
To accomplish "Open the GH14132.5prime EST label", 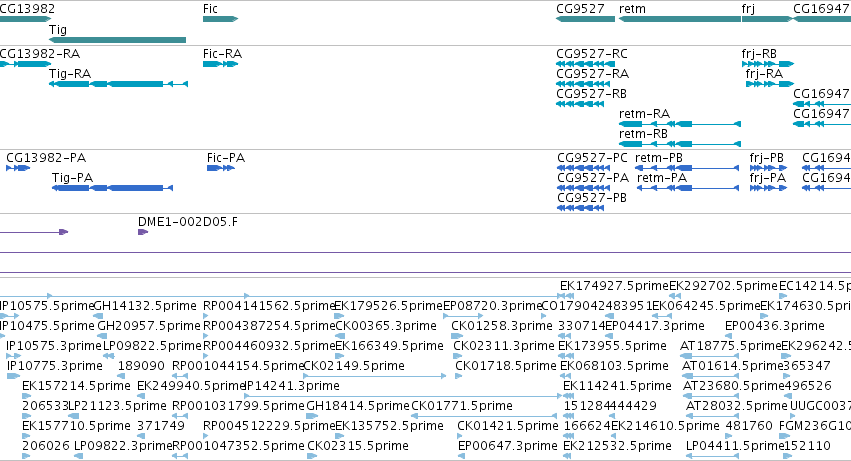I will tap(145, 306).
